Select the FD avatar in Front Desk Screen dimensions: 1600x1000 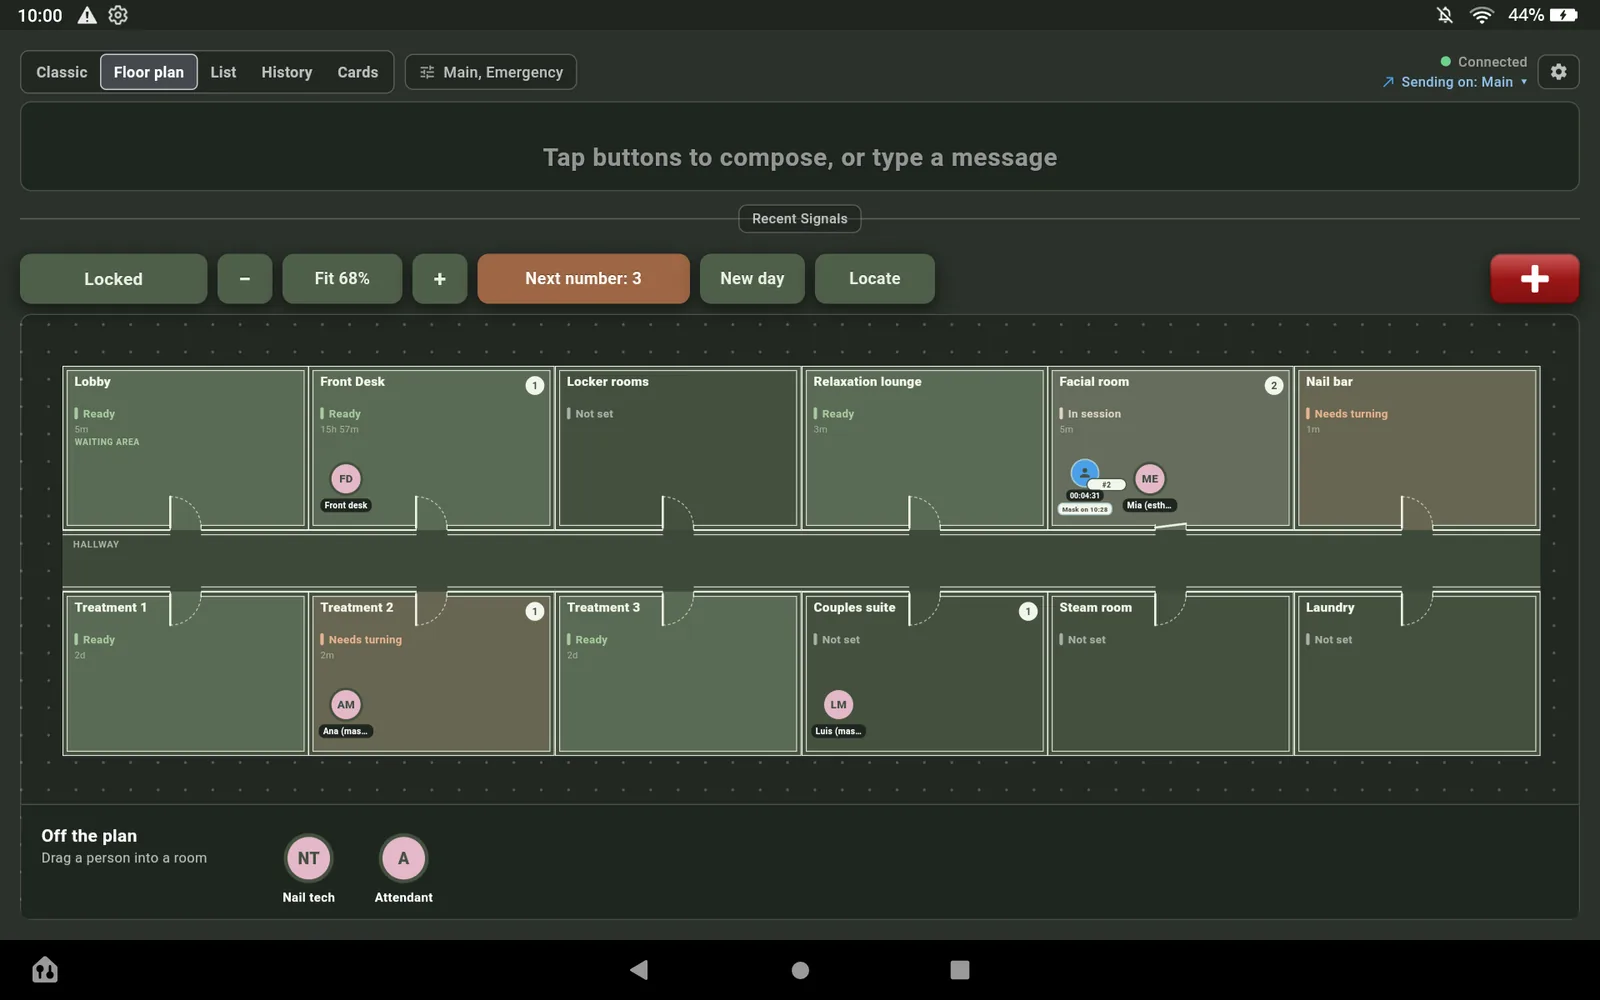pyautogui.click(x=346, y=479)
